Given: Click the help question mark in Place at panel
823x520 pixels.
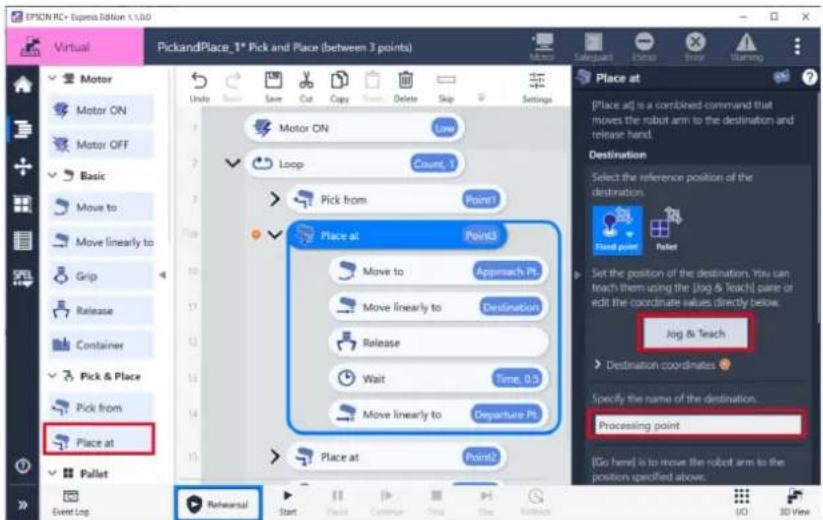Looking at the screenshot, I should point(809,78).
